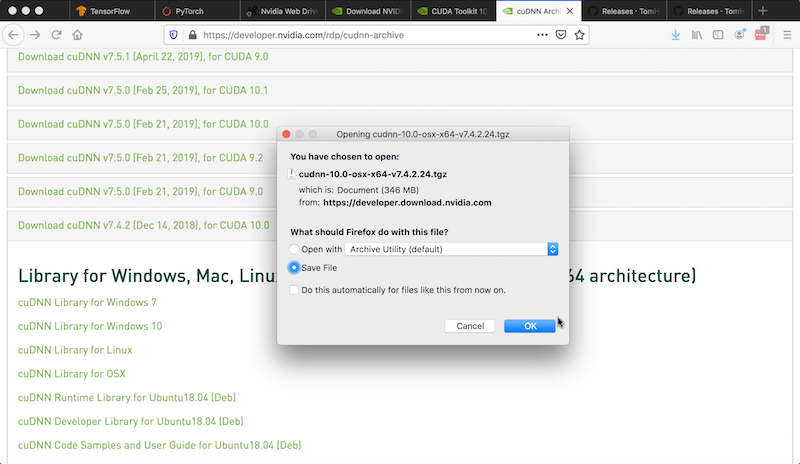Open the Library bookshelf icon
The width and height of the screenshot is (800, 464).
point(696,35)
